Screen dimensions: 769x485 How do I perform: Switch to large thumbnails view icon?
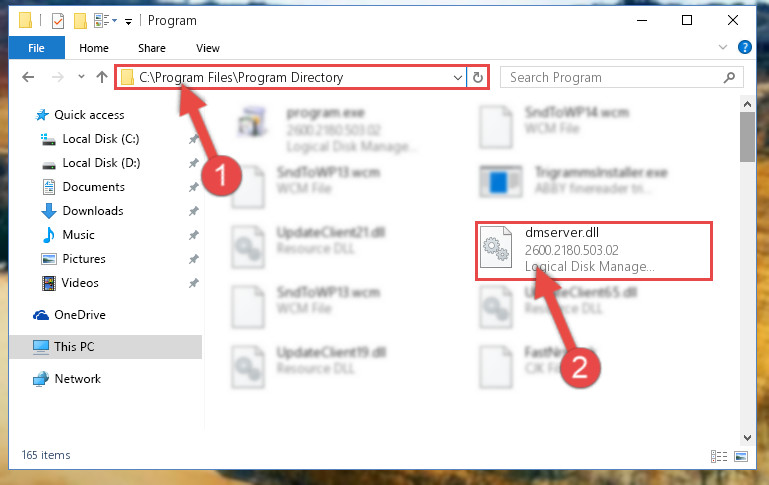pos(741,457)
